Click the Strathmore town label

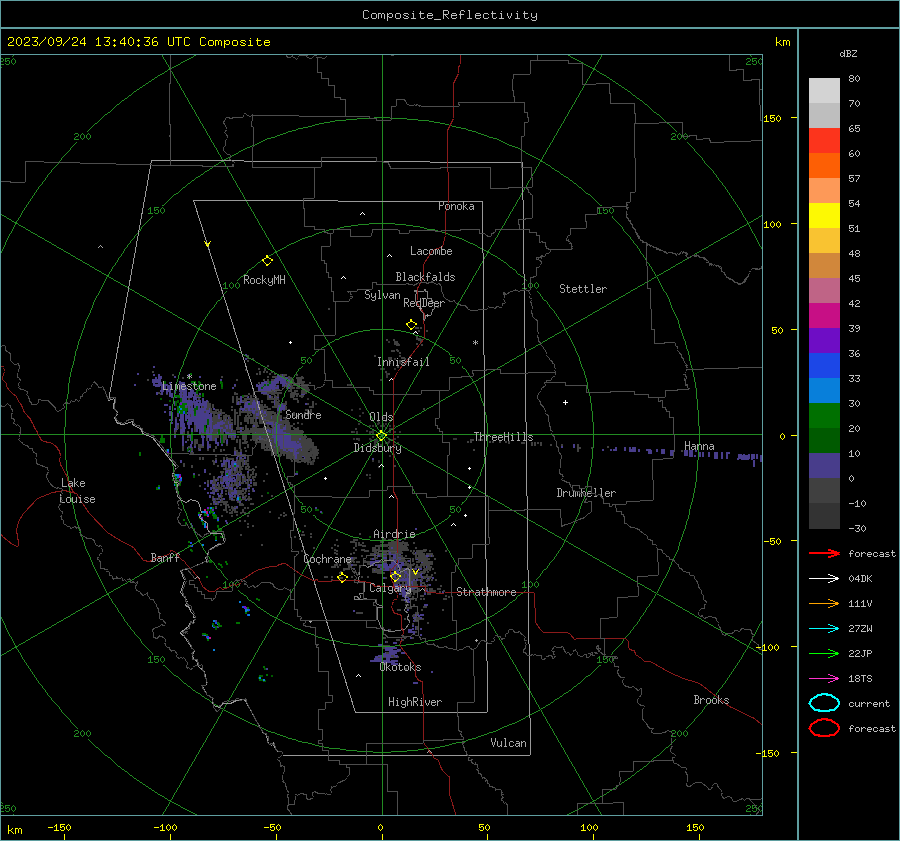(x=486, y=592)
